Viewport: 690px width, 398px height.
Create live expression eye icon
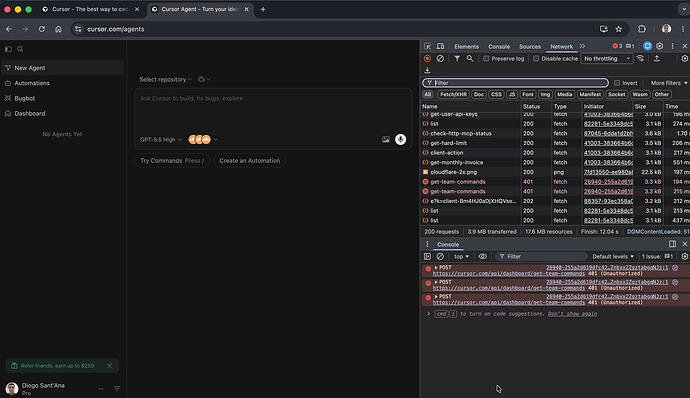point(483,256)
